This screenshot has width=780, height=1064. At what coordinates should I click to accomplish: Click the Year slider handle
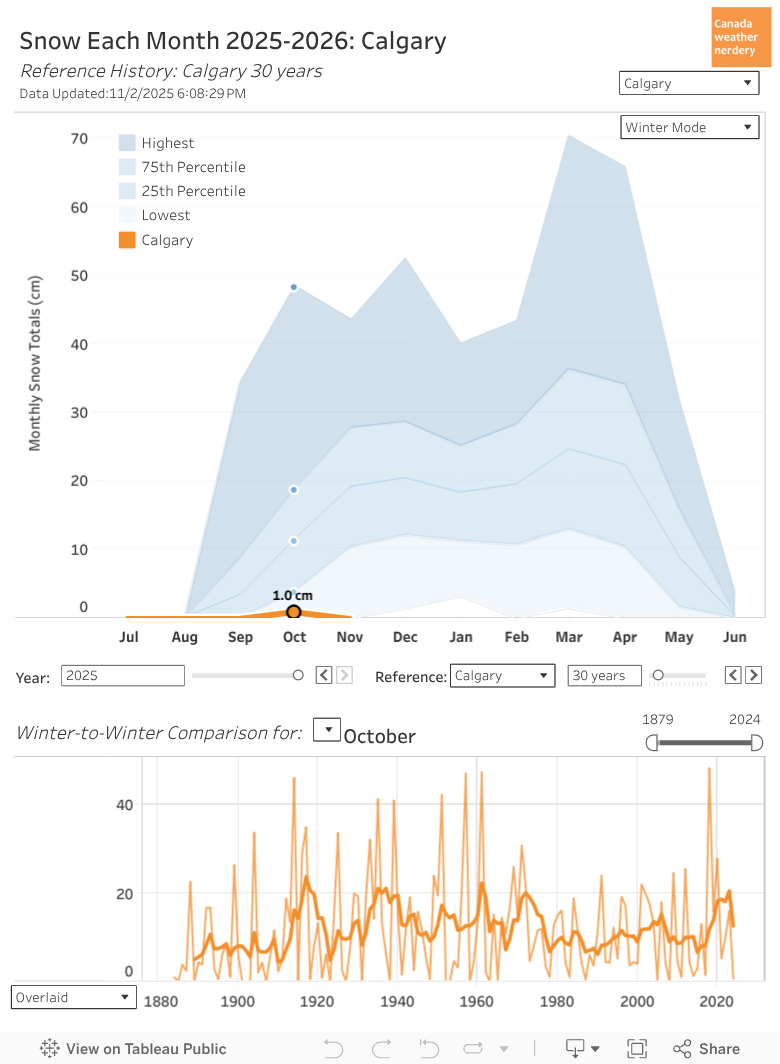298,675
